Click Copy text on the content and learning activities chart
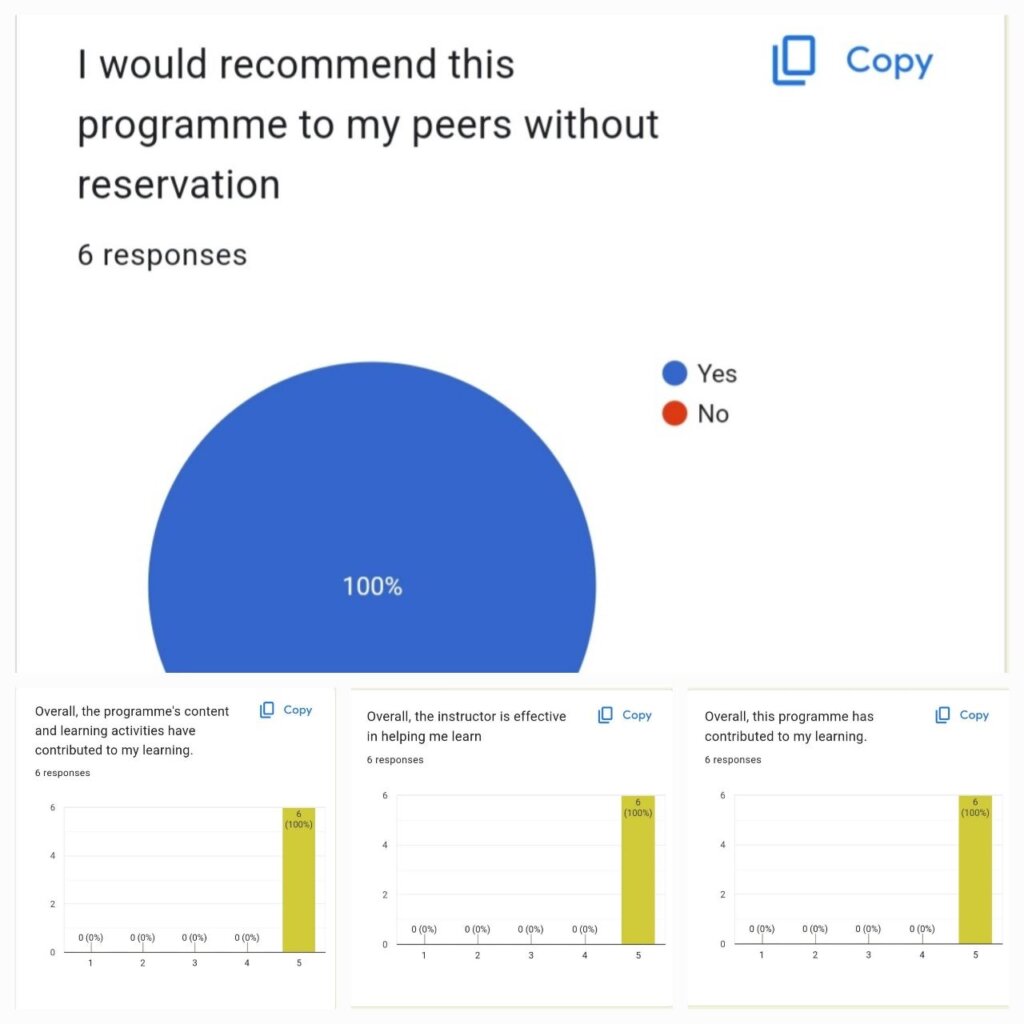The width and height of the screenshot is (1024, 1024). pos(298,710)
